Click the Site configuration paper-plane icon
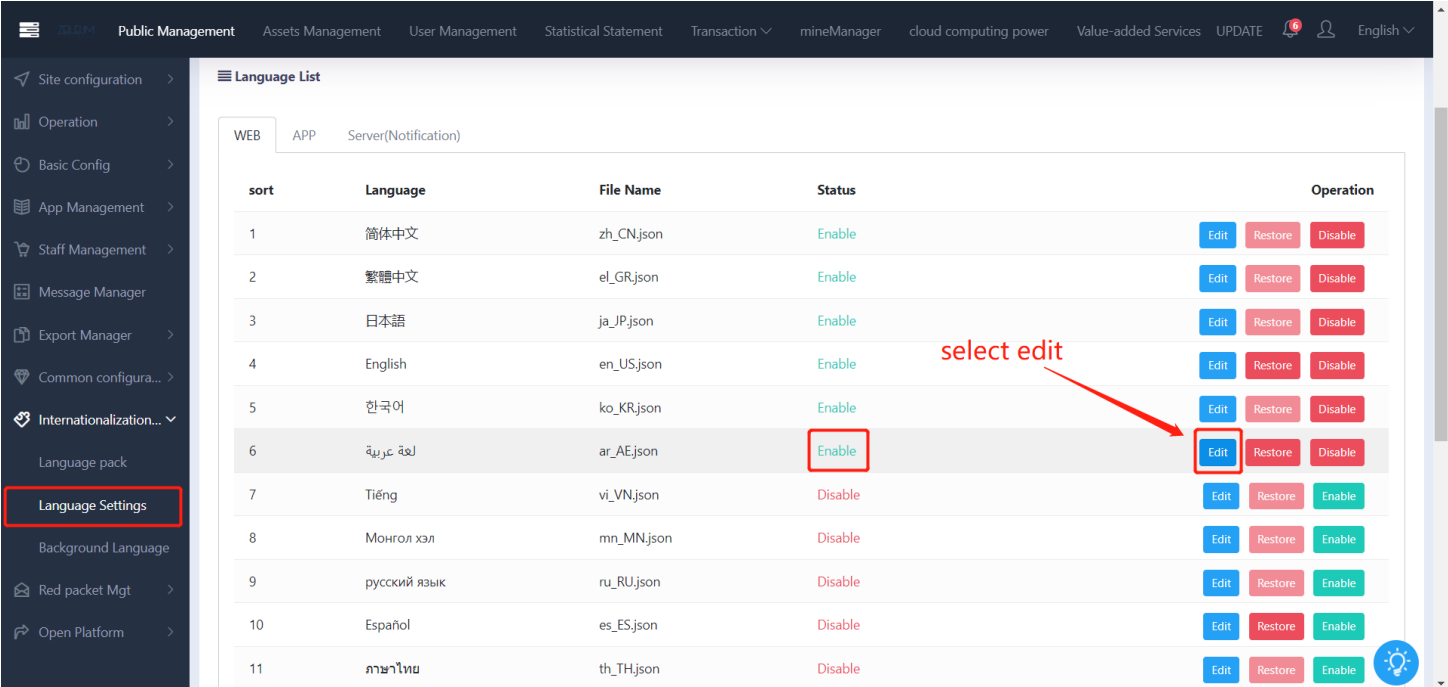The image size is (1448, 687). 21,79
